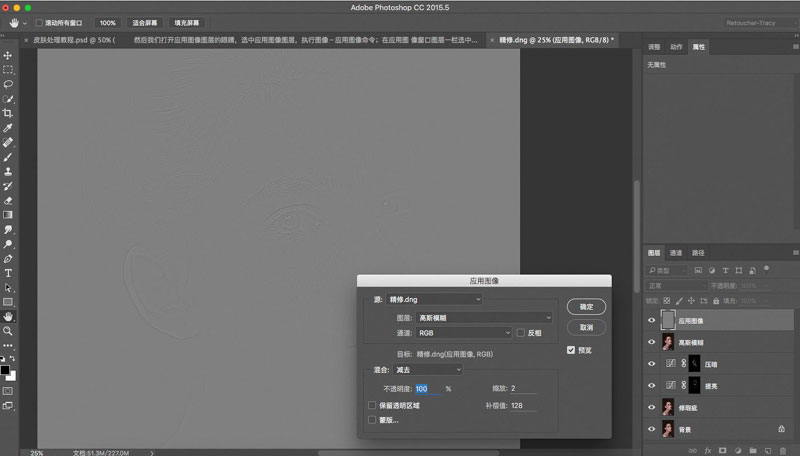Hide the 提亮 adjustment layer
The width and height of the screenshot is (800, 456).
tap(652, 386)
